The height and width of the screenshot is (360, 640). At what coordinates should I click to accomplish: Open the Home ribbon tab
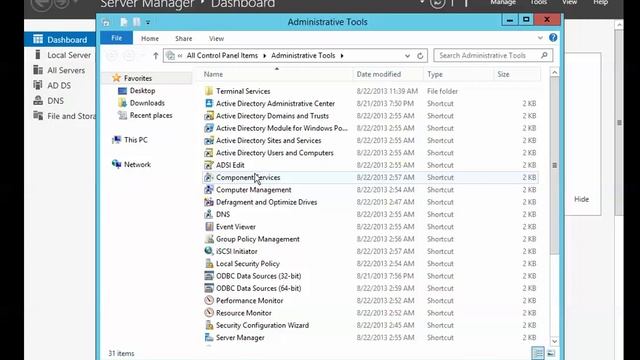click(150, 38)
